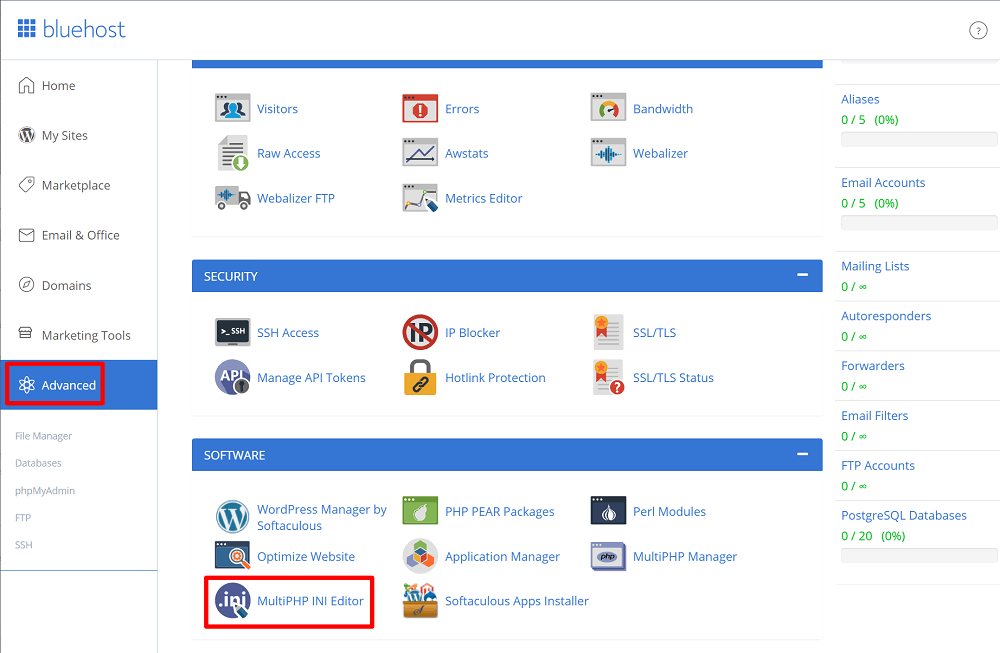The image size is (1000, 653).
Task: Click the Hotlink Protection padlock icon
Action: [420, 377]
